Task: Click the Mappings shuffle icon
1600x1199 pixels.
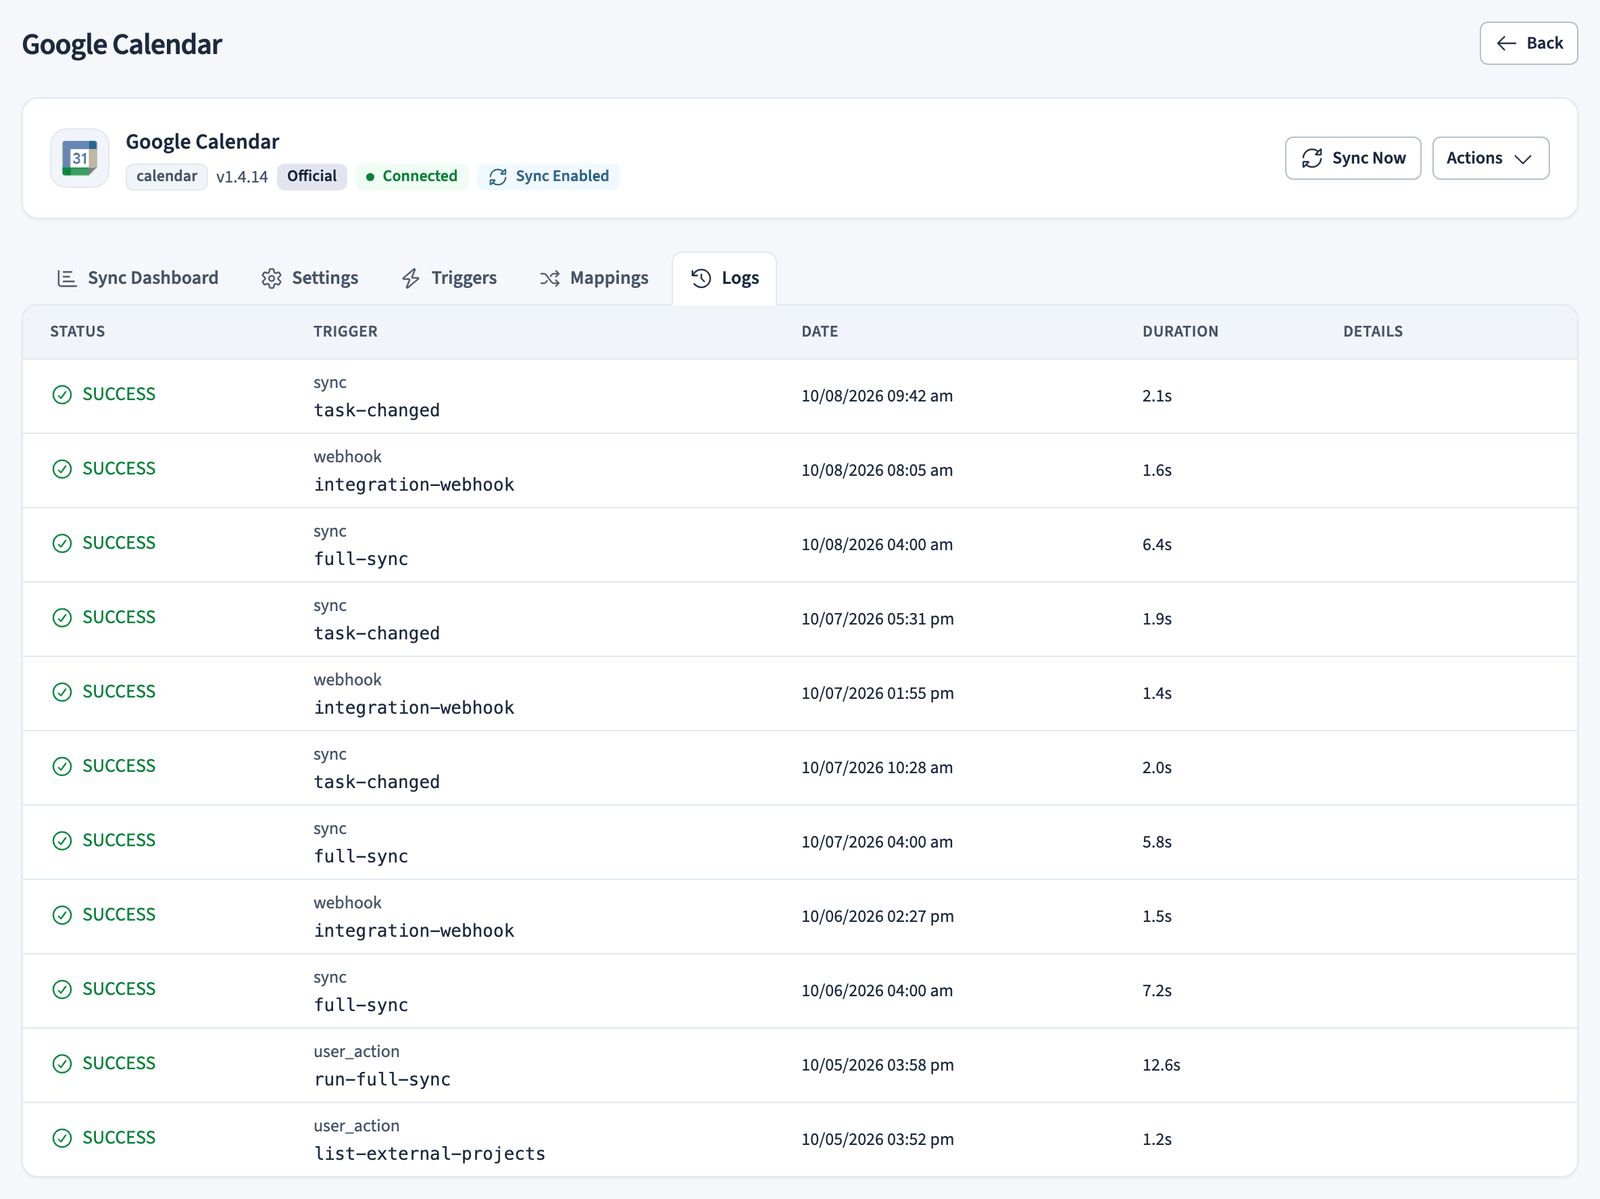Action: point(550,278)
